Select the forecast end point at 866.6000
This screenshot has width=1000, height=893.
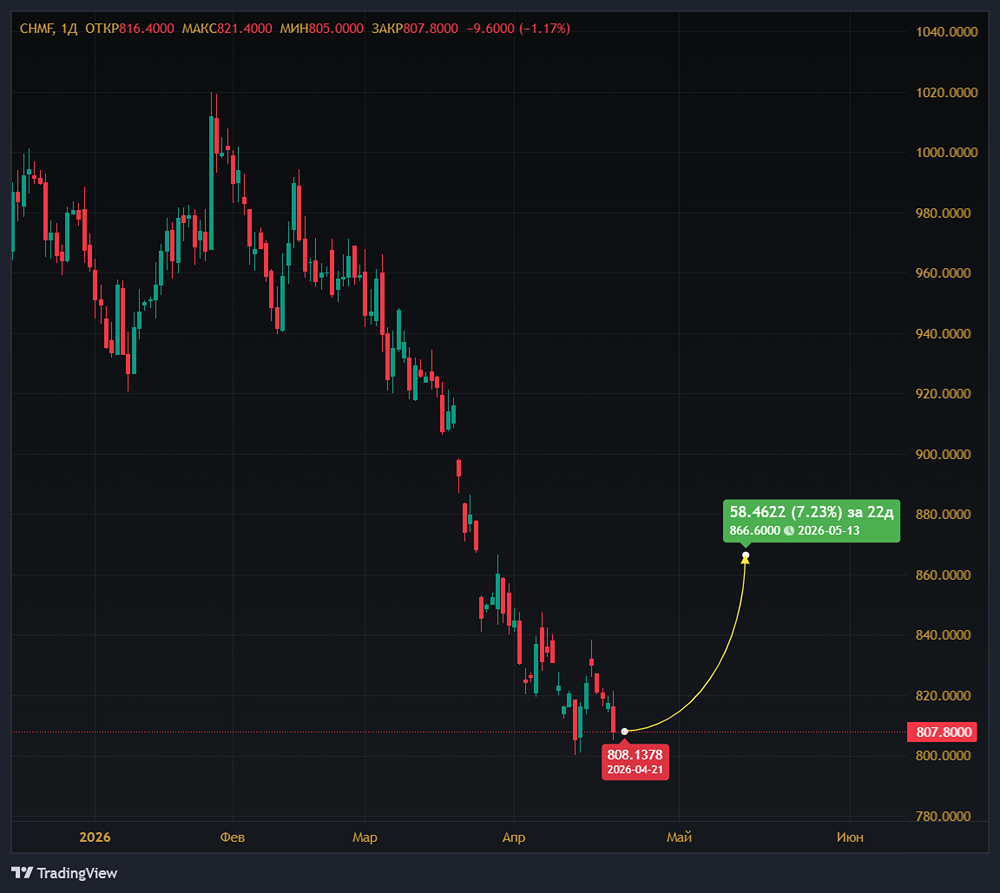[x=746, y=555]
